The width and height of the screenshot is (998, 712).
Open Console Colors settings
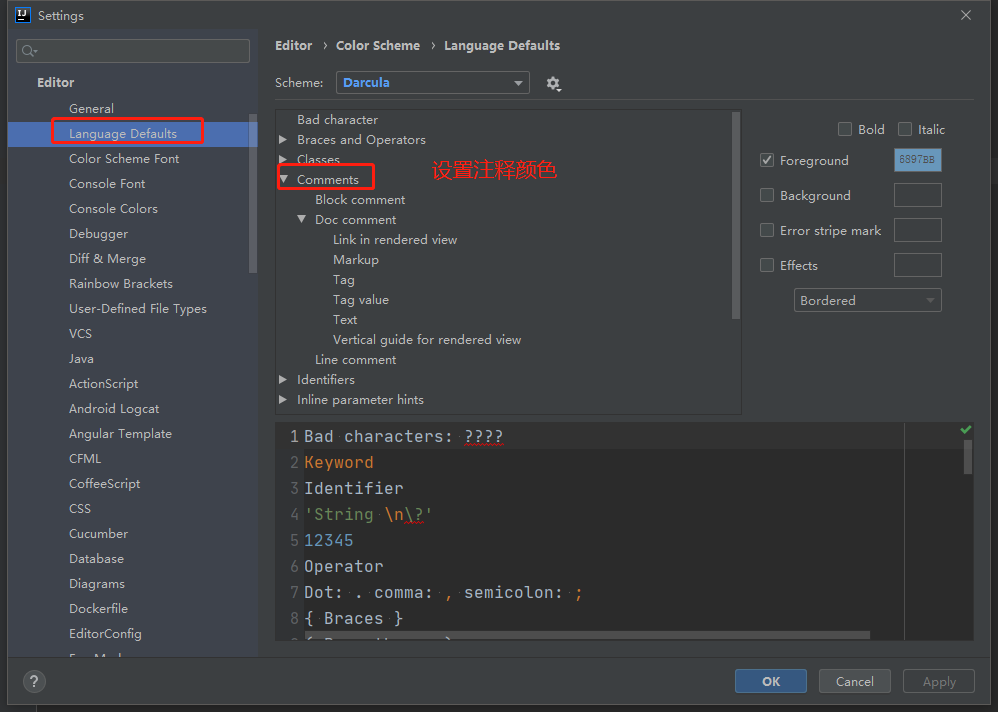pyautogui.click(x=113, y=209)
